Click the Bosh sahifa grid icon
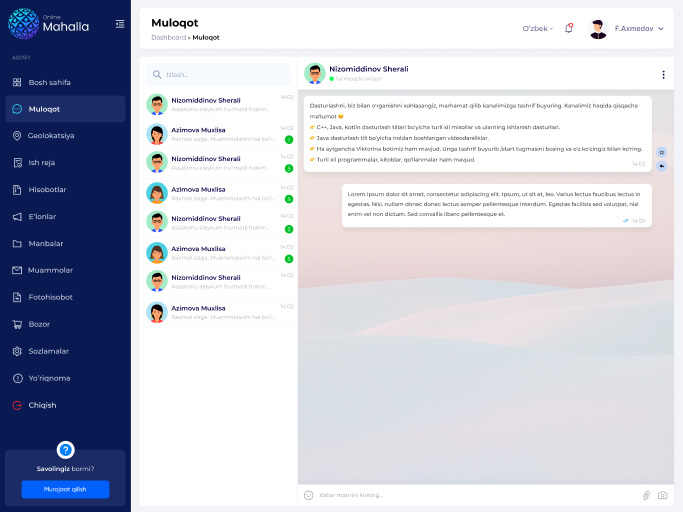 [17, 82]
